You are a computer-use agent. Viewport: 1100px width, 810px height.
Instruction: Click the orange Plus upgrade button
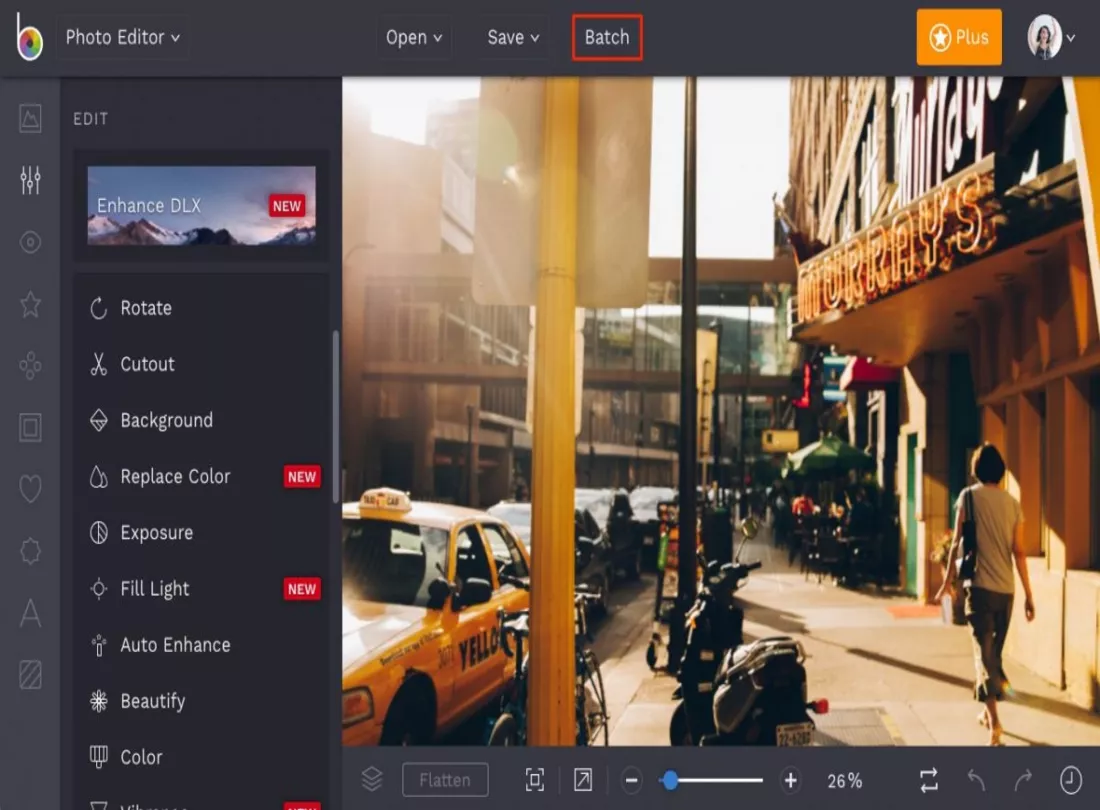click(958, 38)
